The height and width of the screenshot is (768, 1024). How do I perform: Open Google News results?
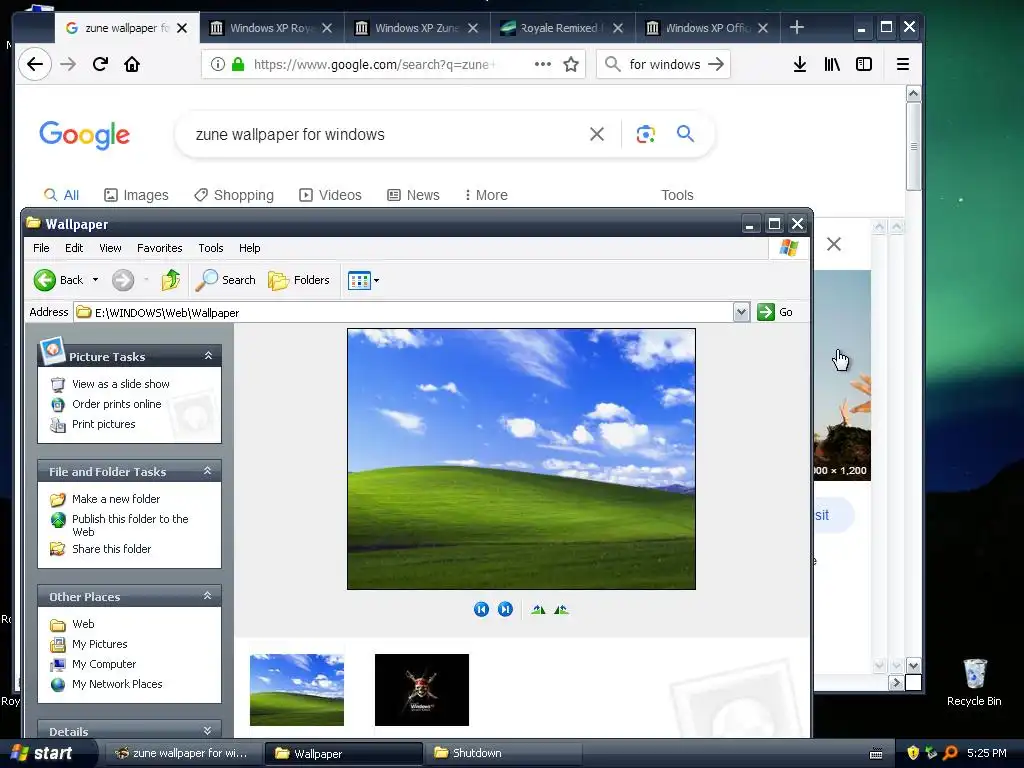click(413, 195)
